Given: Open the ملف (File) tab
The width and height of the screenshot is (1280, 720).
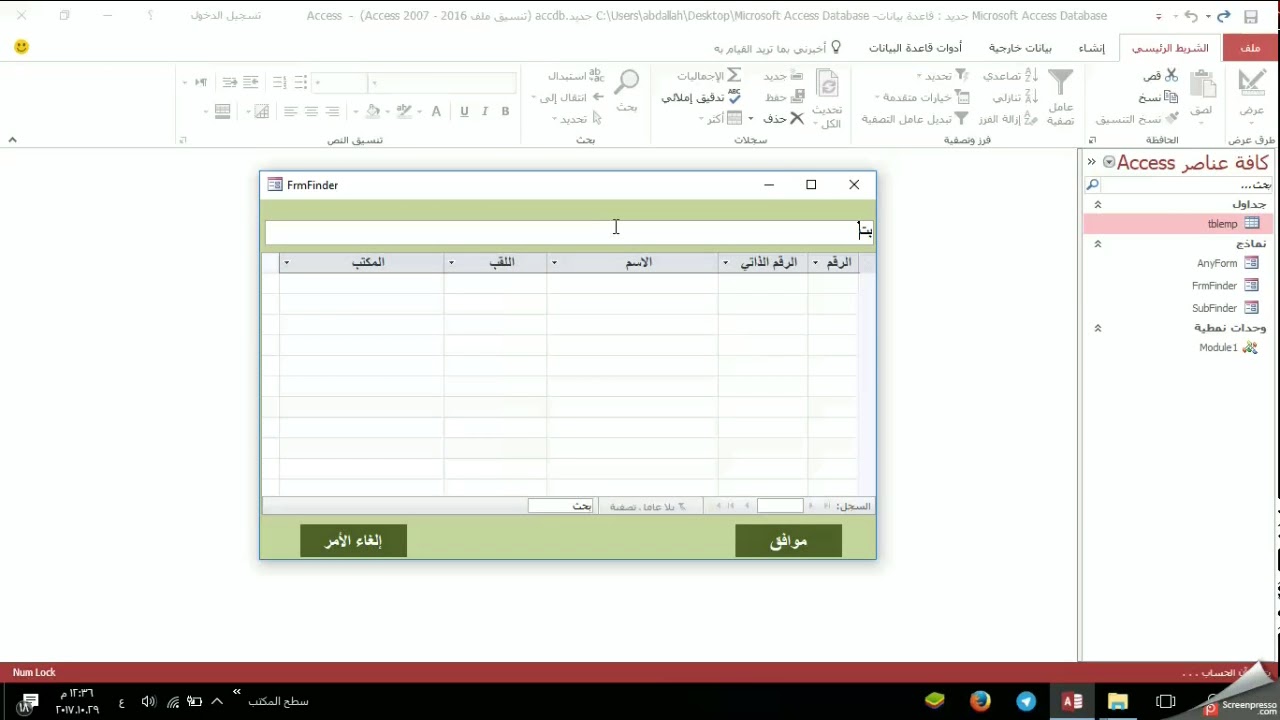Looking at the screenshot, I should click(1250, 48).
